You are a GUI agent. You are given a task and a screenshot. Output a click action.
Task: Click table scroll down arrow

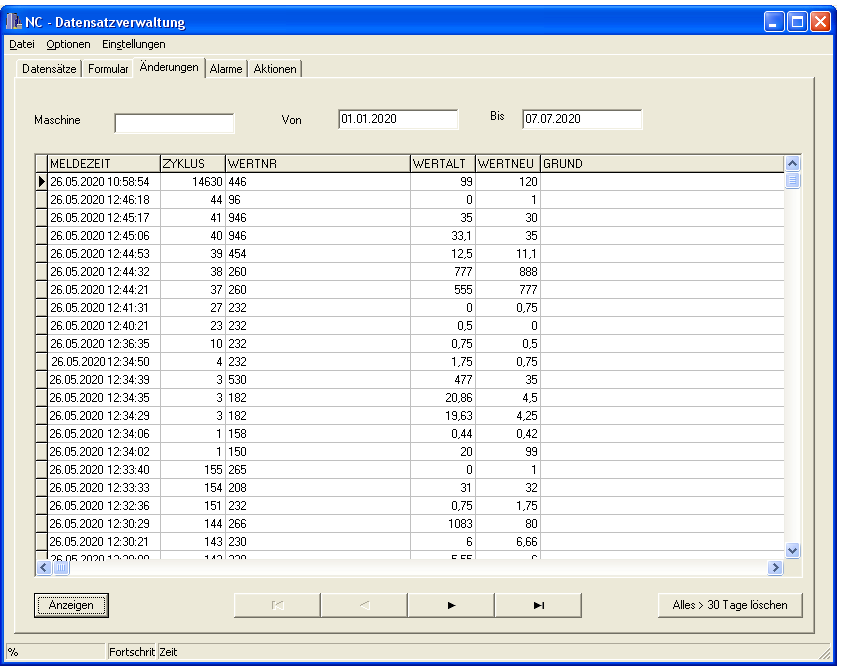(x=792, y=550)
